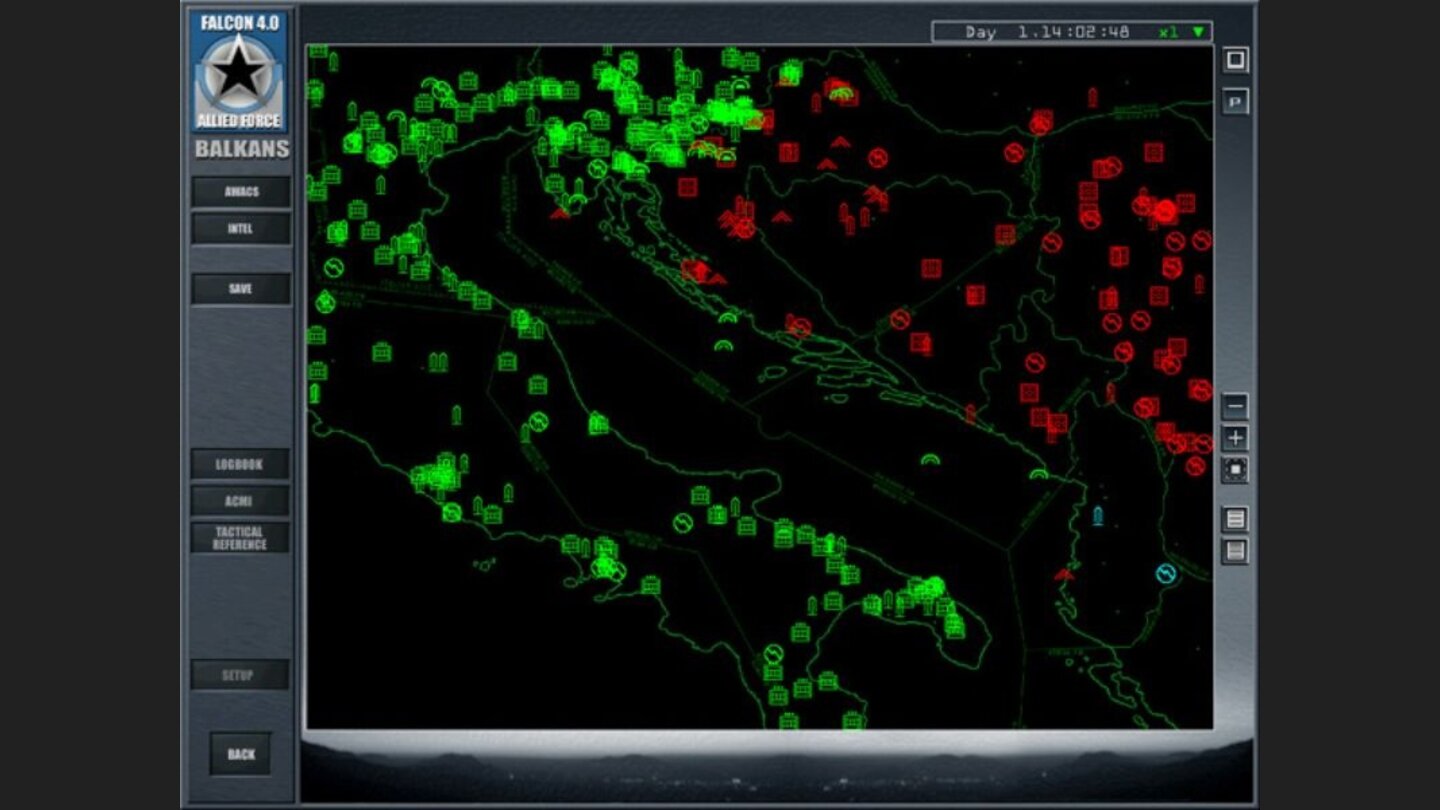Open the INTEL panel
The height and width of the screenshot is (810, 1440).
click(x=241, y=229)
